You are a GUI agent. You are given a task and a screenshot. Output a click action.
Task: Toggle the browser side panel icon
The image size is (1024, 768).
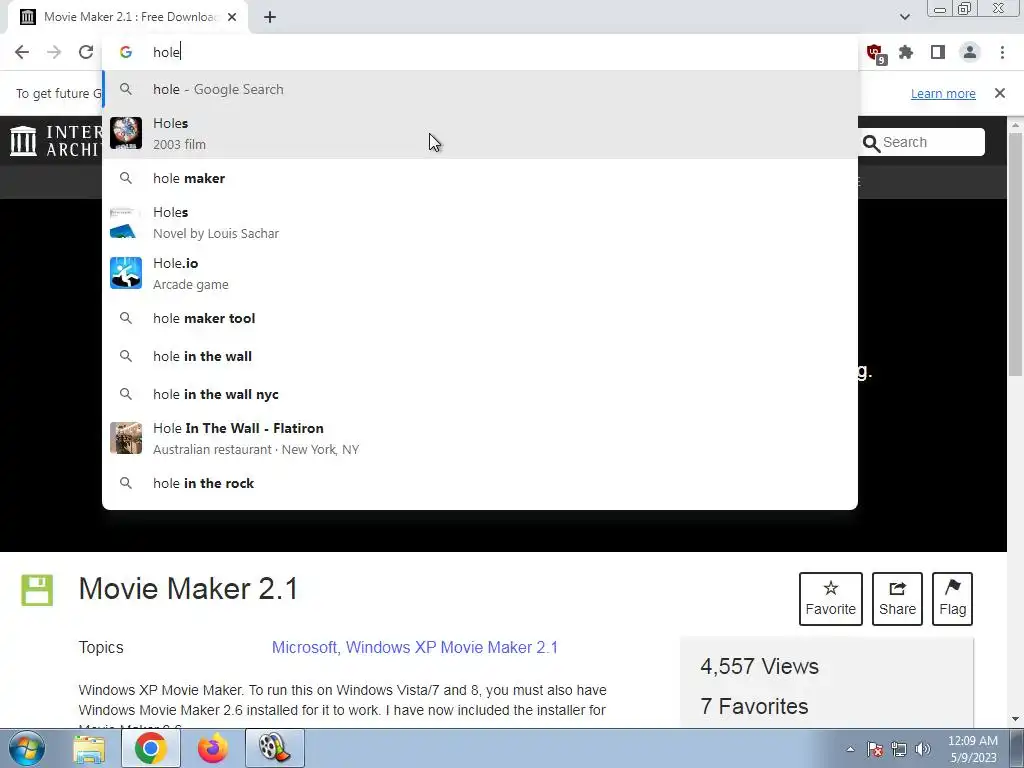tap(938, 52)
